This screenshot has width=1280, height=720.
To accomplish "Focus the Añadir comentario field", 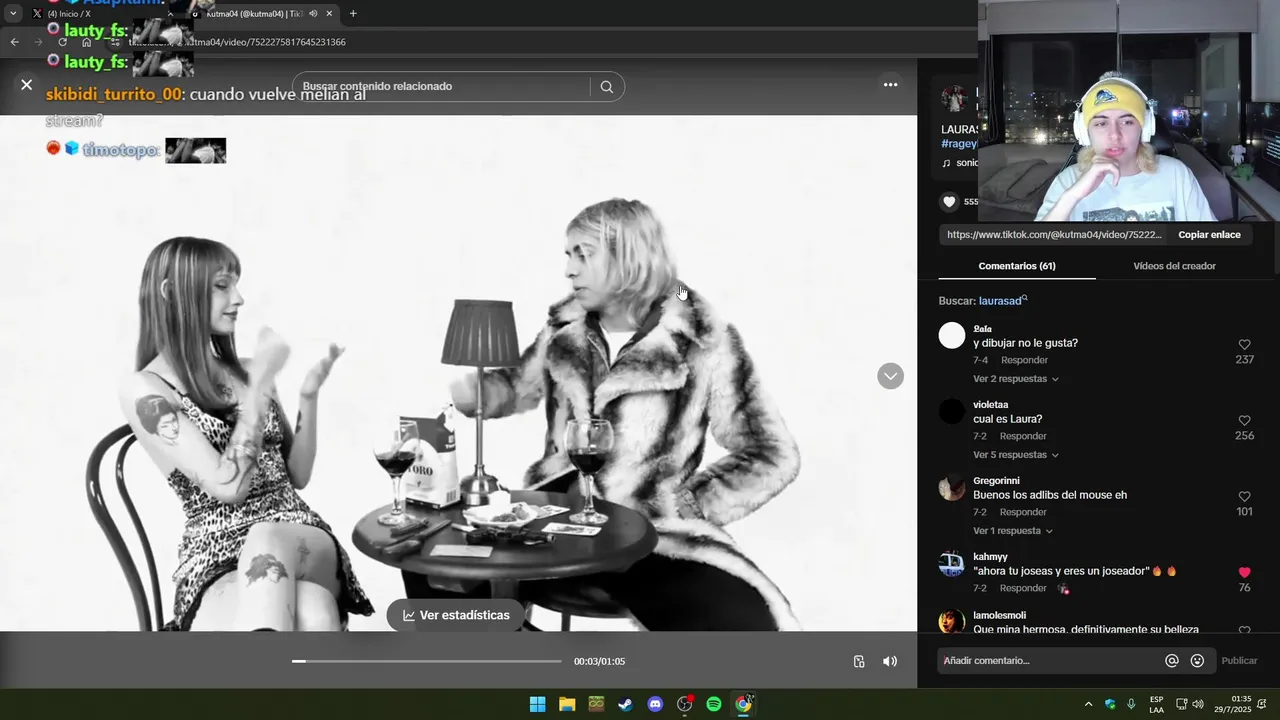I will [1050, 661].
